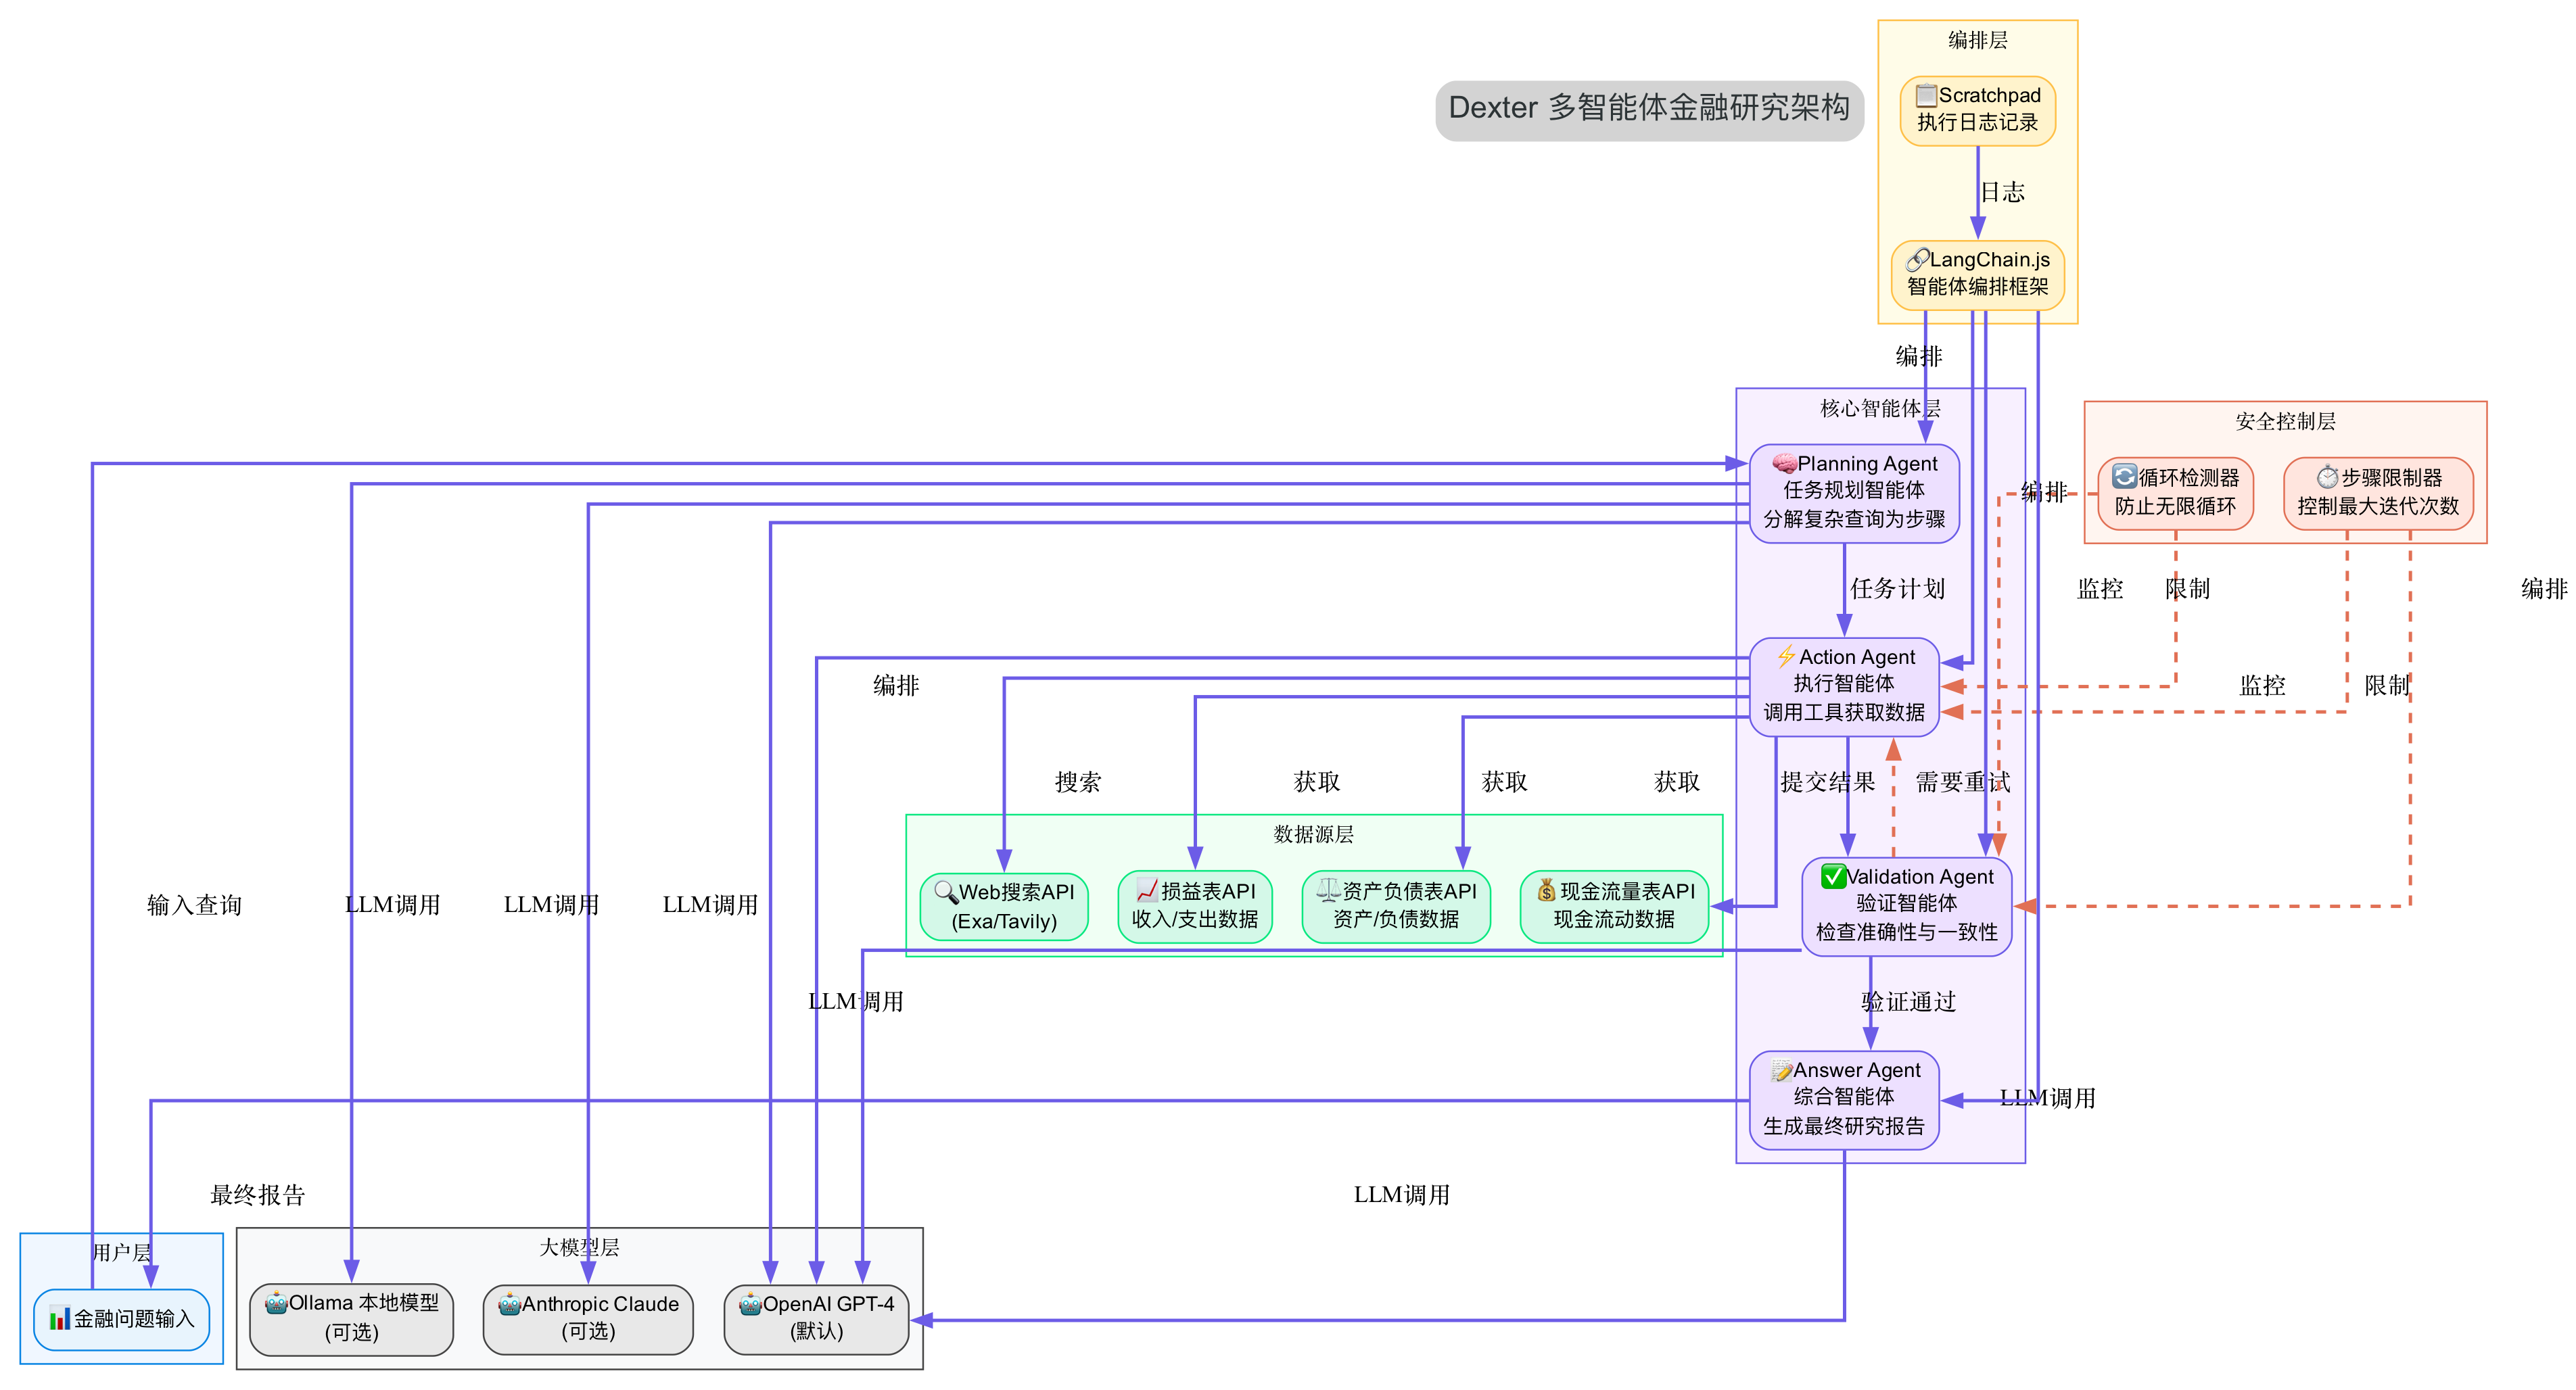Click the '智能体编排框架' text under LangChain.js

point(1977,287)
